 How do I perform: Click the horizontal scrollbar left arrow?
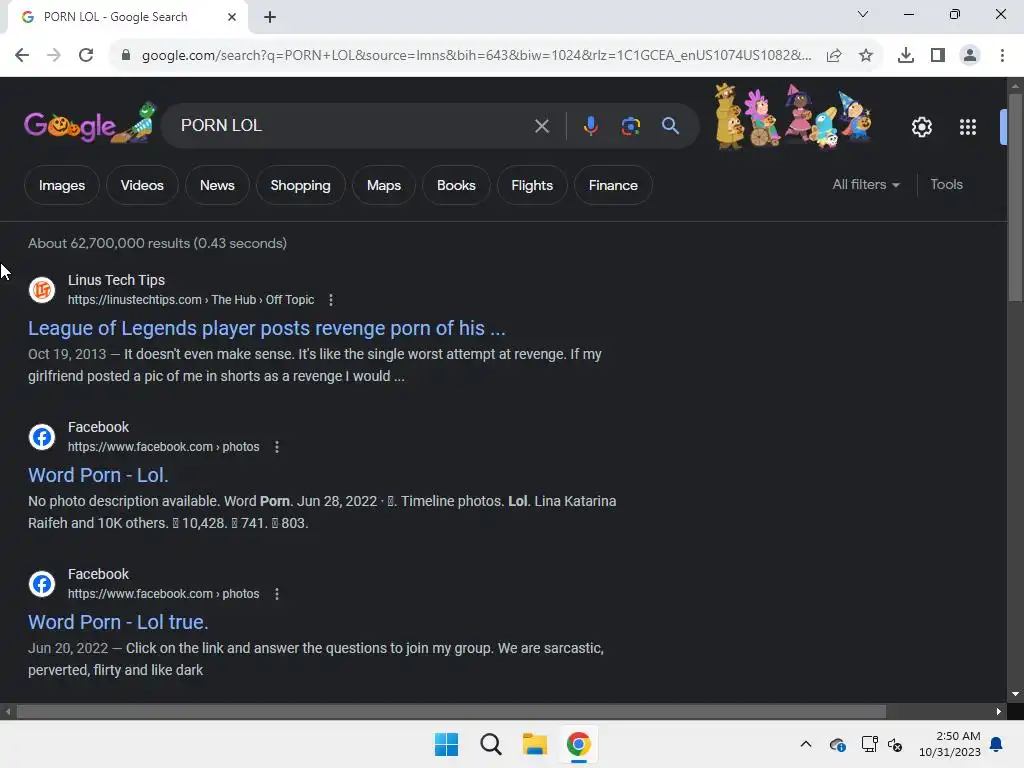[x=8, y=711]
